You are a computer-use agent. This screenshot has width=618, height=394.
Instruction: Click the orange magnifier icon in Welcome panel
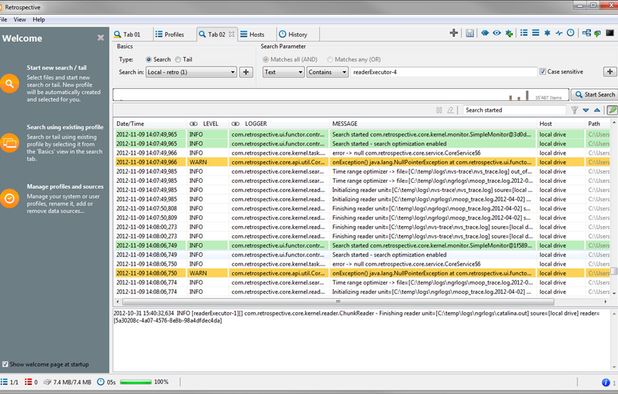tap(10, 84)
